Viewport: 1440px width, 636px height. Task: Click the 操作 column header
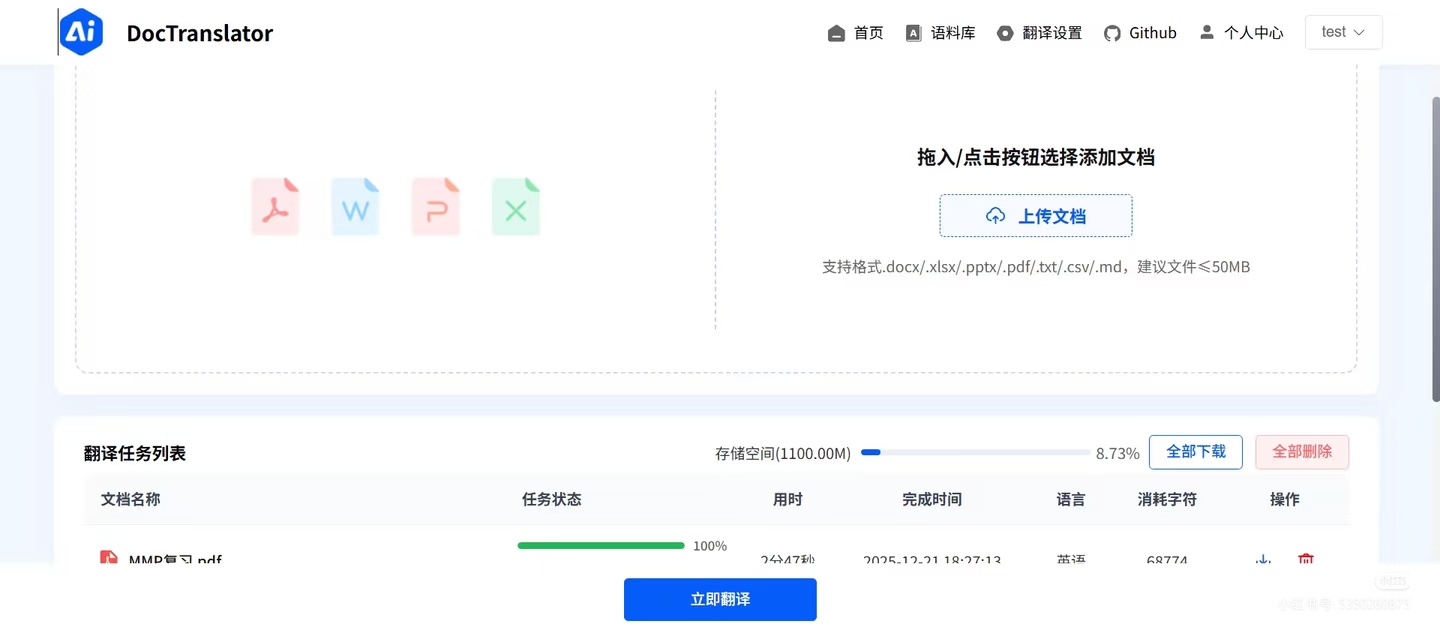pos(1285,499)
